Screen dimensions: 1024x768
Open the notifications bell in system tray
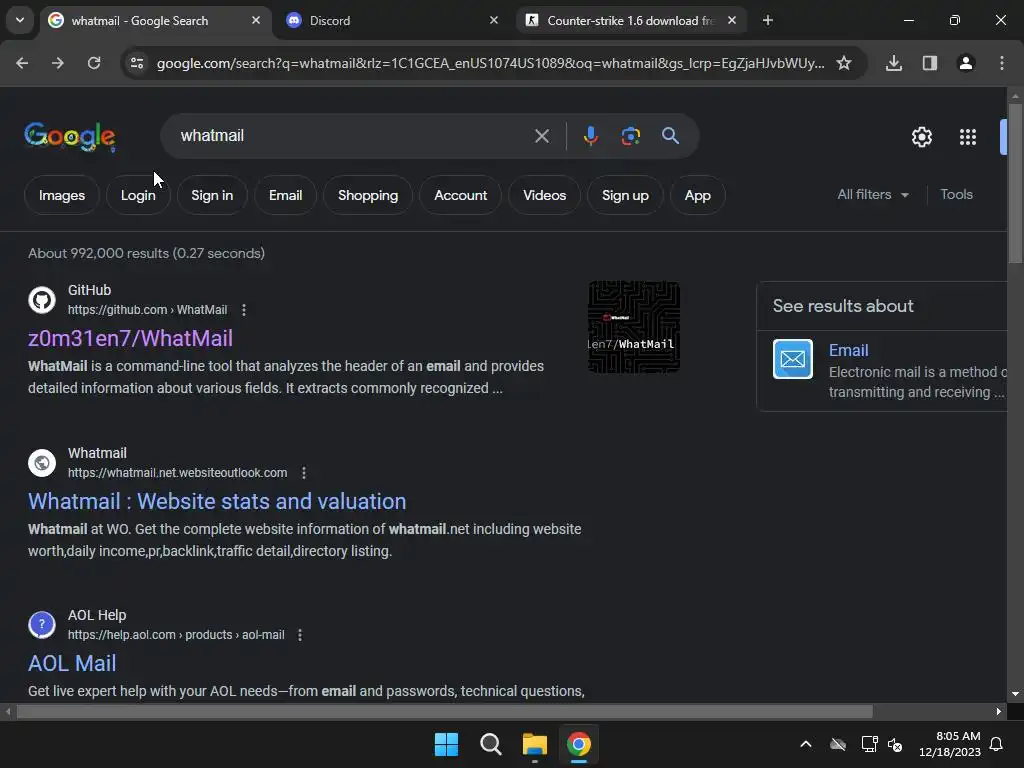point(996,744)
